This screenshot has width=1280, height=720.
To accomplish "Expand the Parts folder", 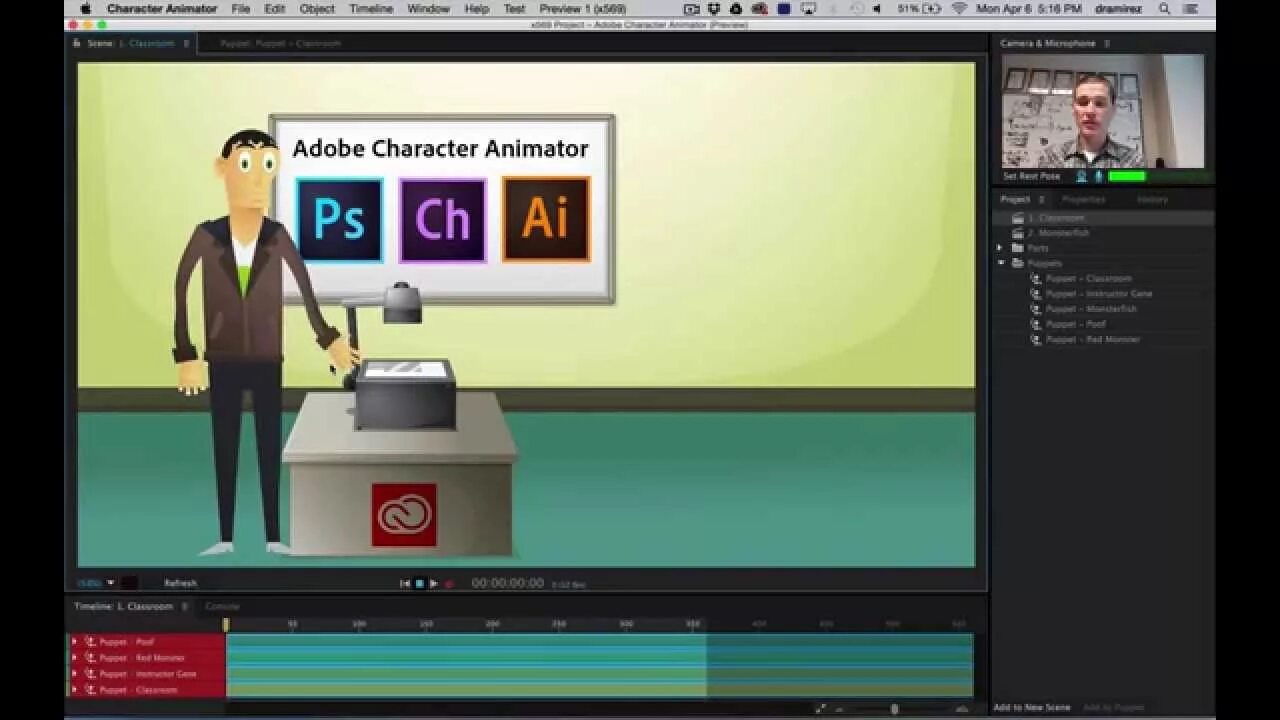I will coord(1000,248).
